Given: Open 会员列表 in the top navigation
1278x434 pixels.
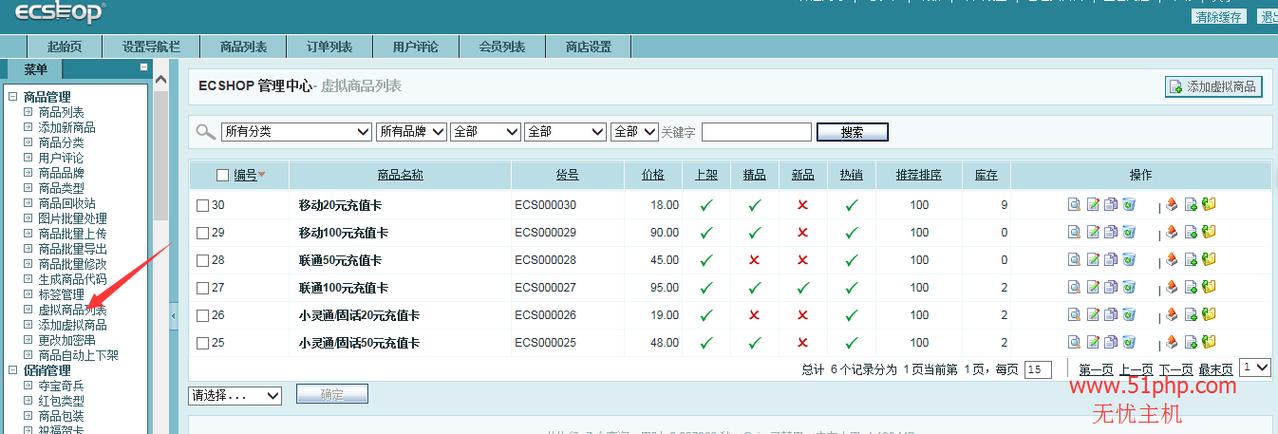Looking at the screenshot, I should click(x=502, y=46).
